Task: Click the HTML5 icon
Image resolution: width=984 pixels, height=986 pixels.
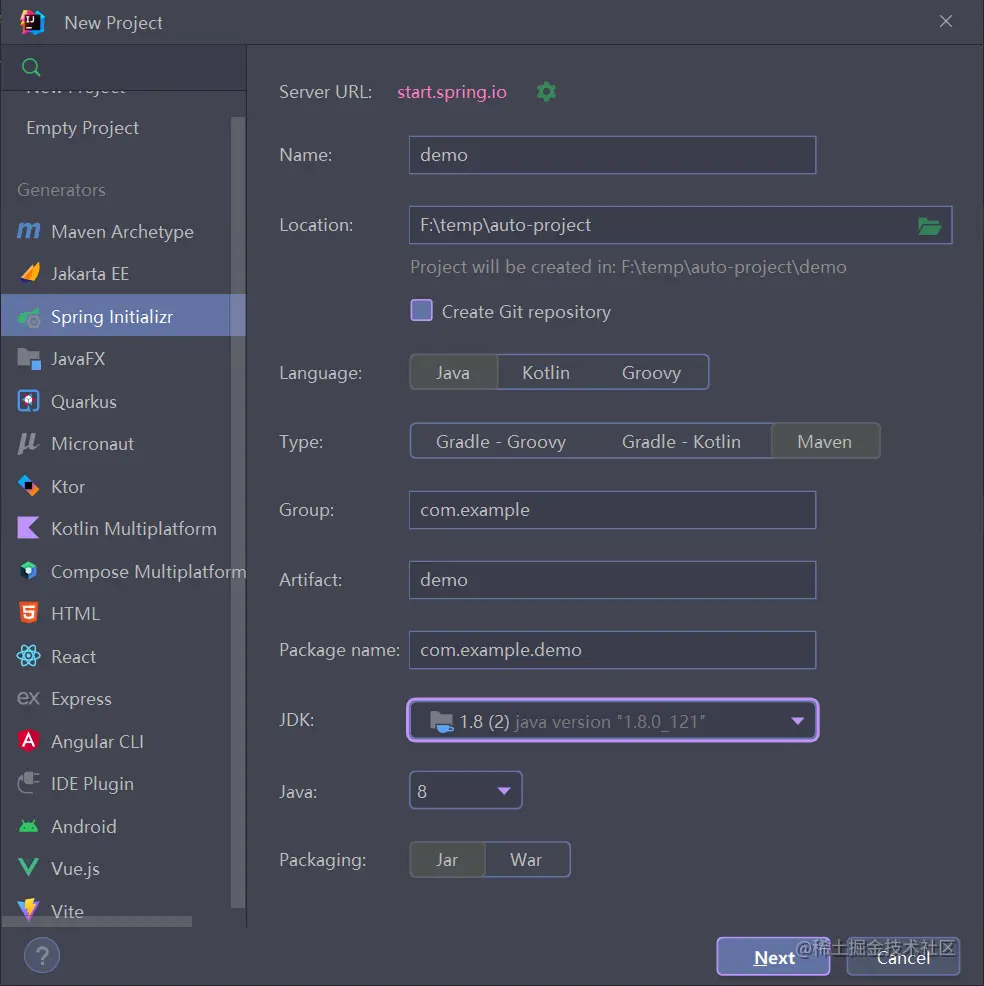Action: (28, 613)
